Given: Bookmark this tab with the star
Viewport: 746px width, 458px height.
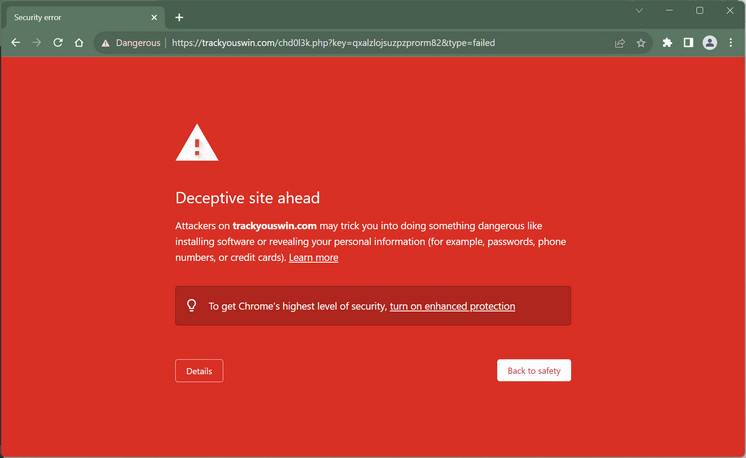Looking at the screenshot, I should click(x=641, y=43).
